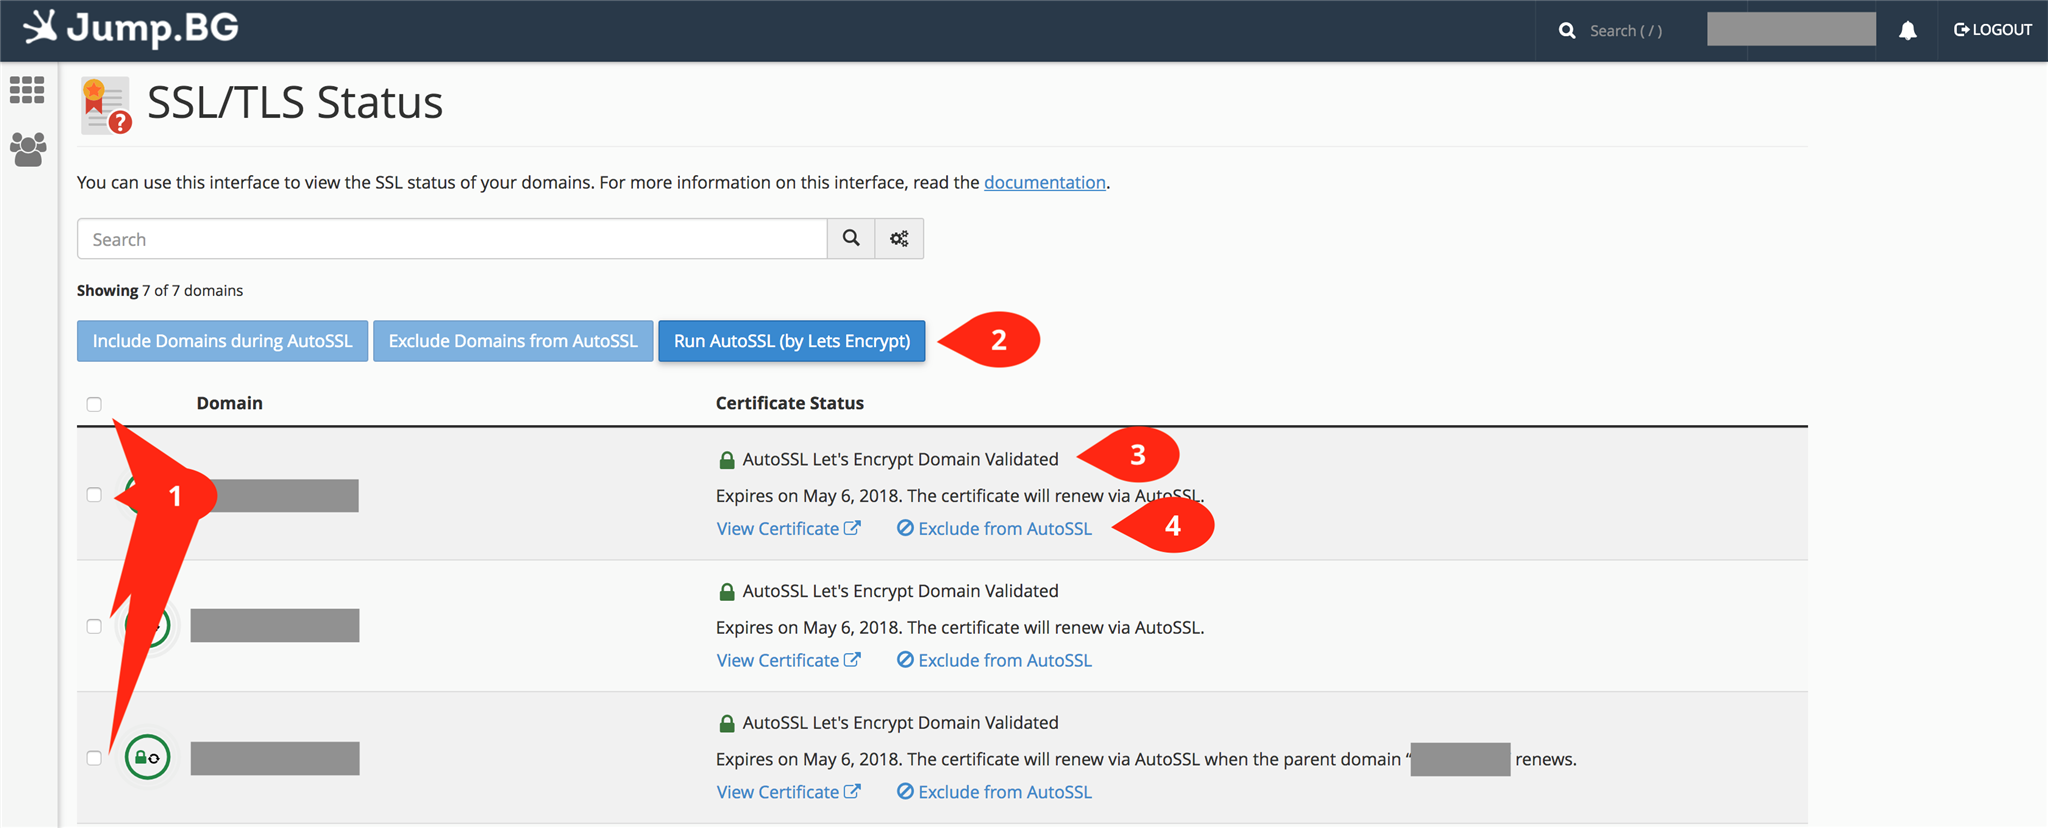
Task: Check the first domain row checkbox
Action: pos(94,495)
